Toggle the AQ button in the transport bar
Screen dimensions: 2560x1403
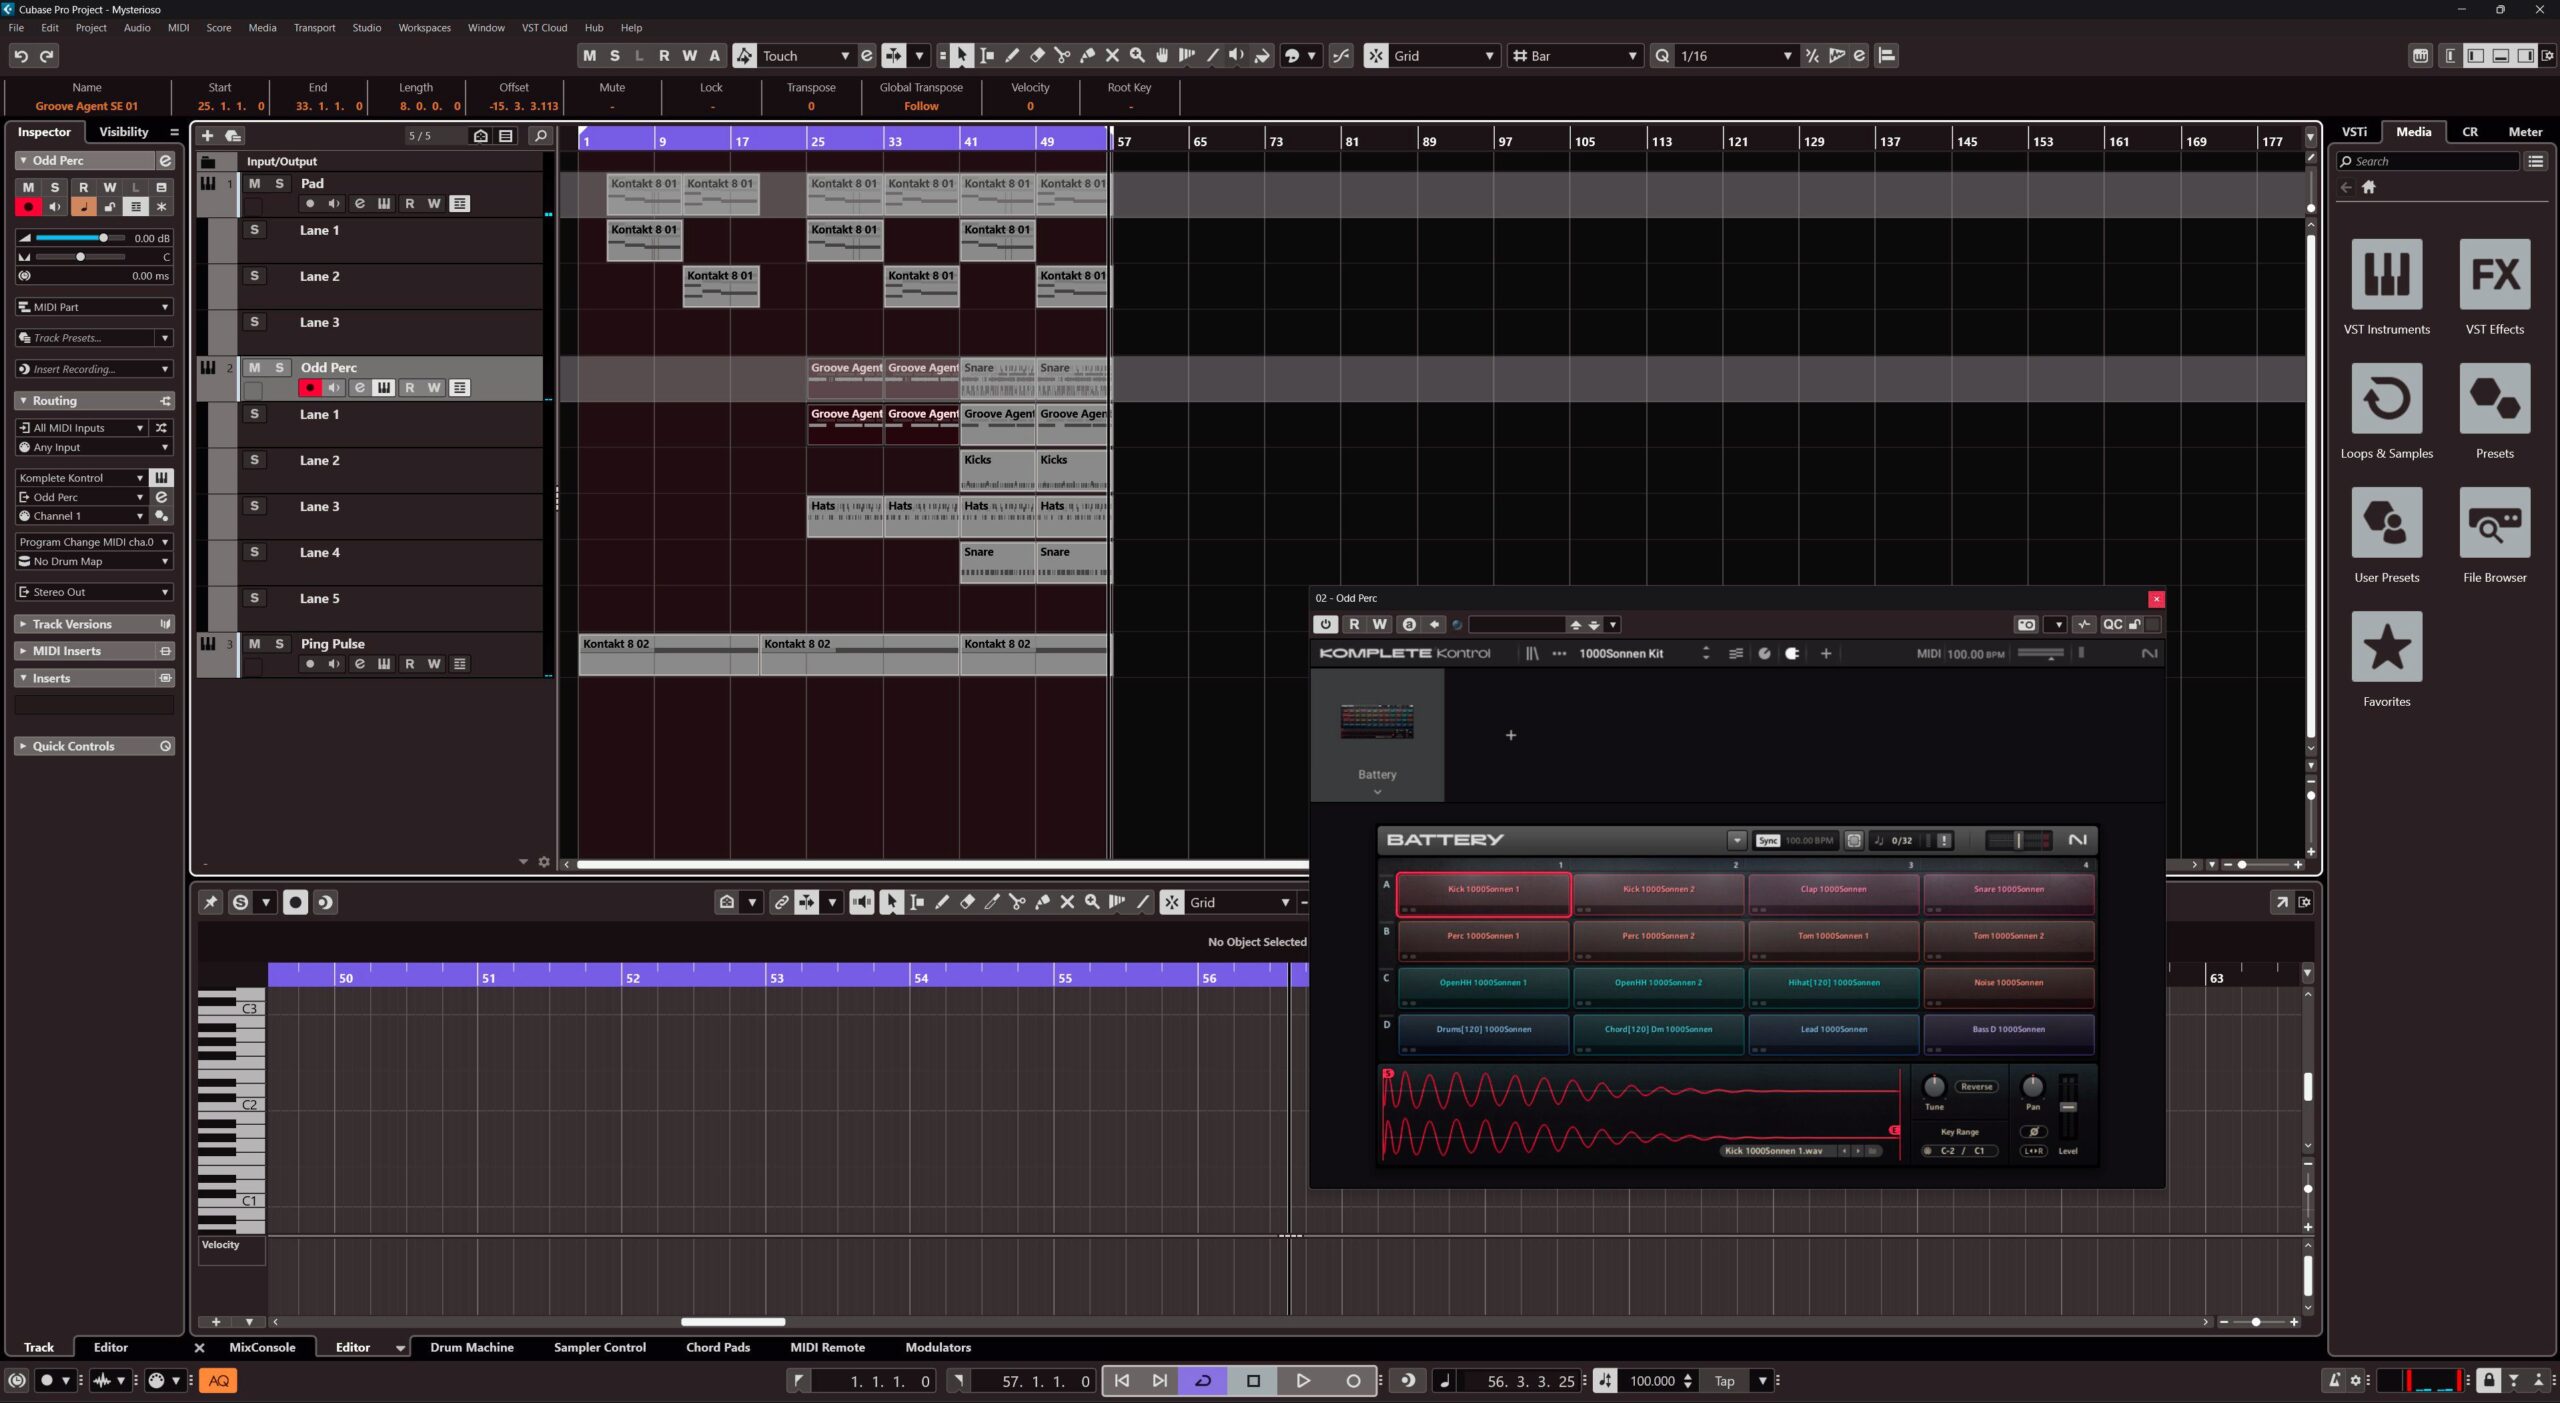click(218, 1381)
